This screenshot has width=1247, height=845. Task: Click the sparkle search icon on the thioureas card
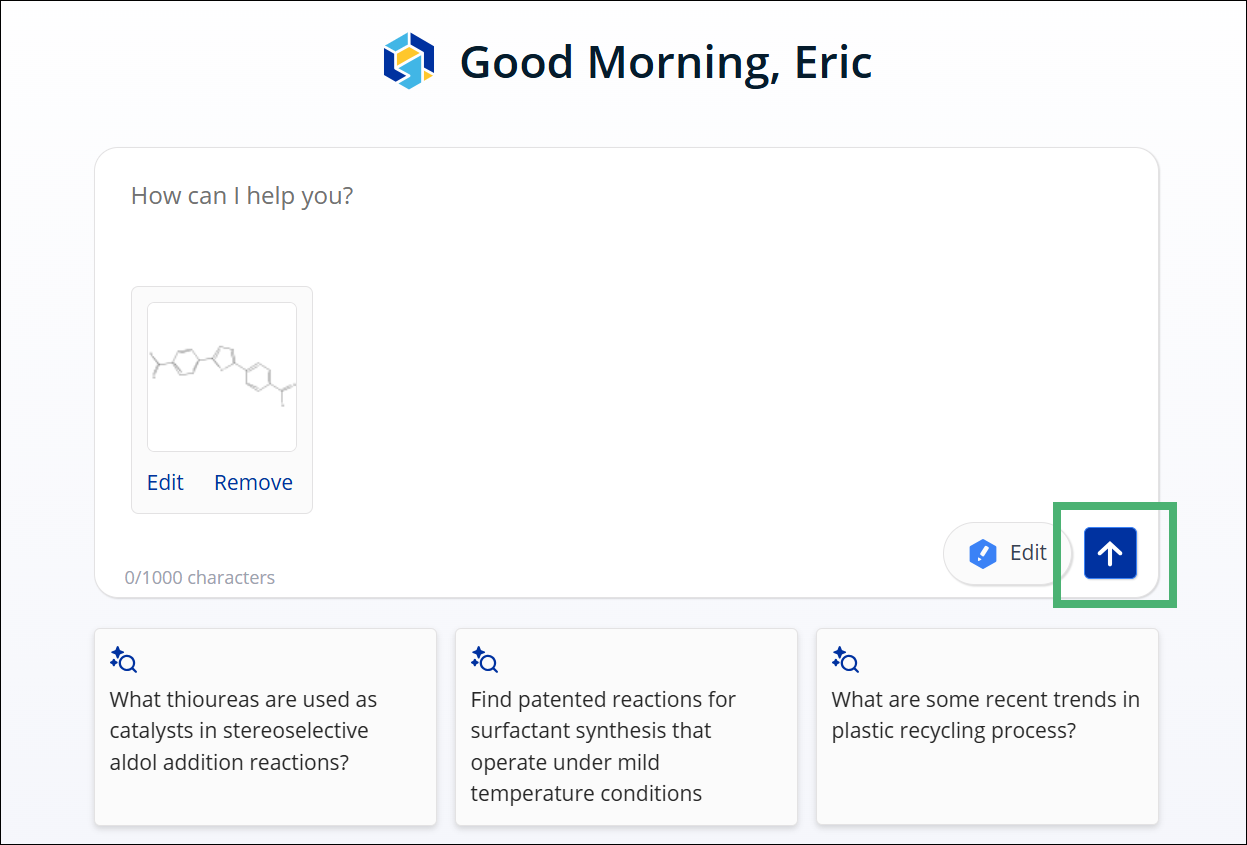[x=123, y=659]
